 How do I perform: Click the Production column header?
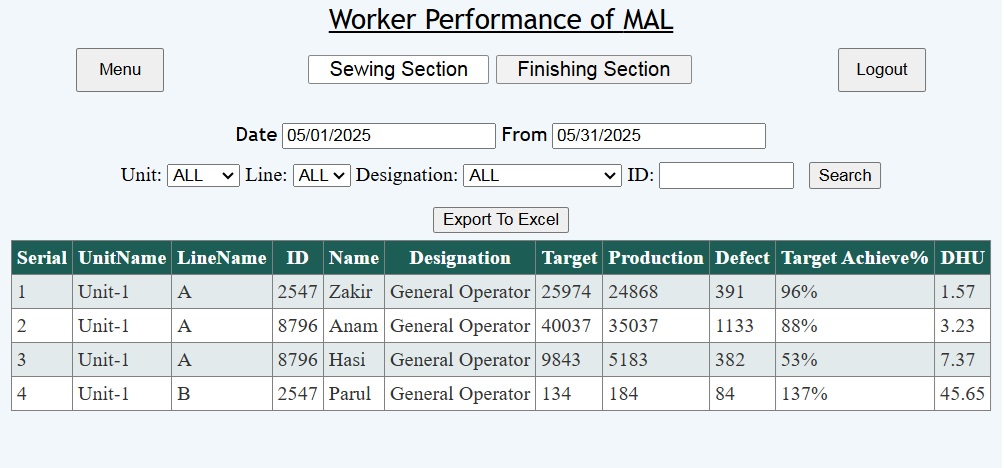(656, 258)
